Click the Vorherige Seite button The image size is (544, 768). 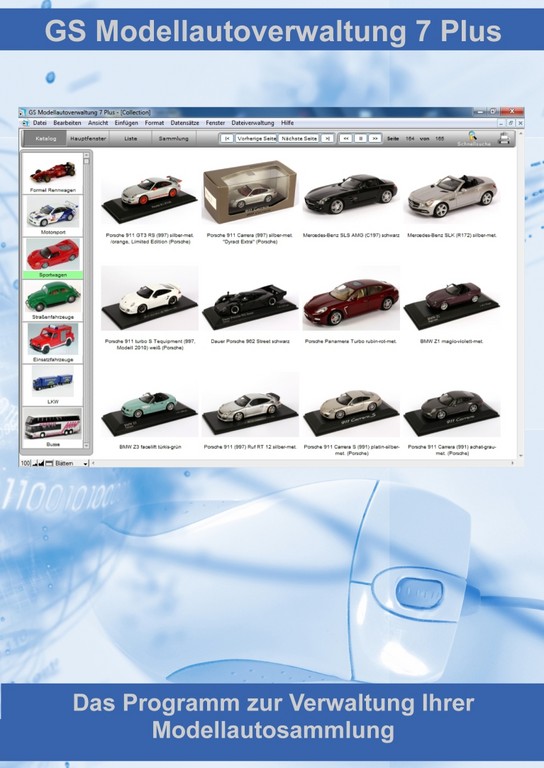coord(256,139)
